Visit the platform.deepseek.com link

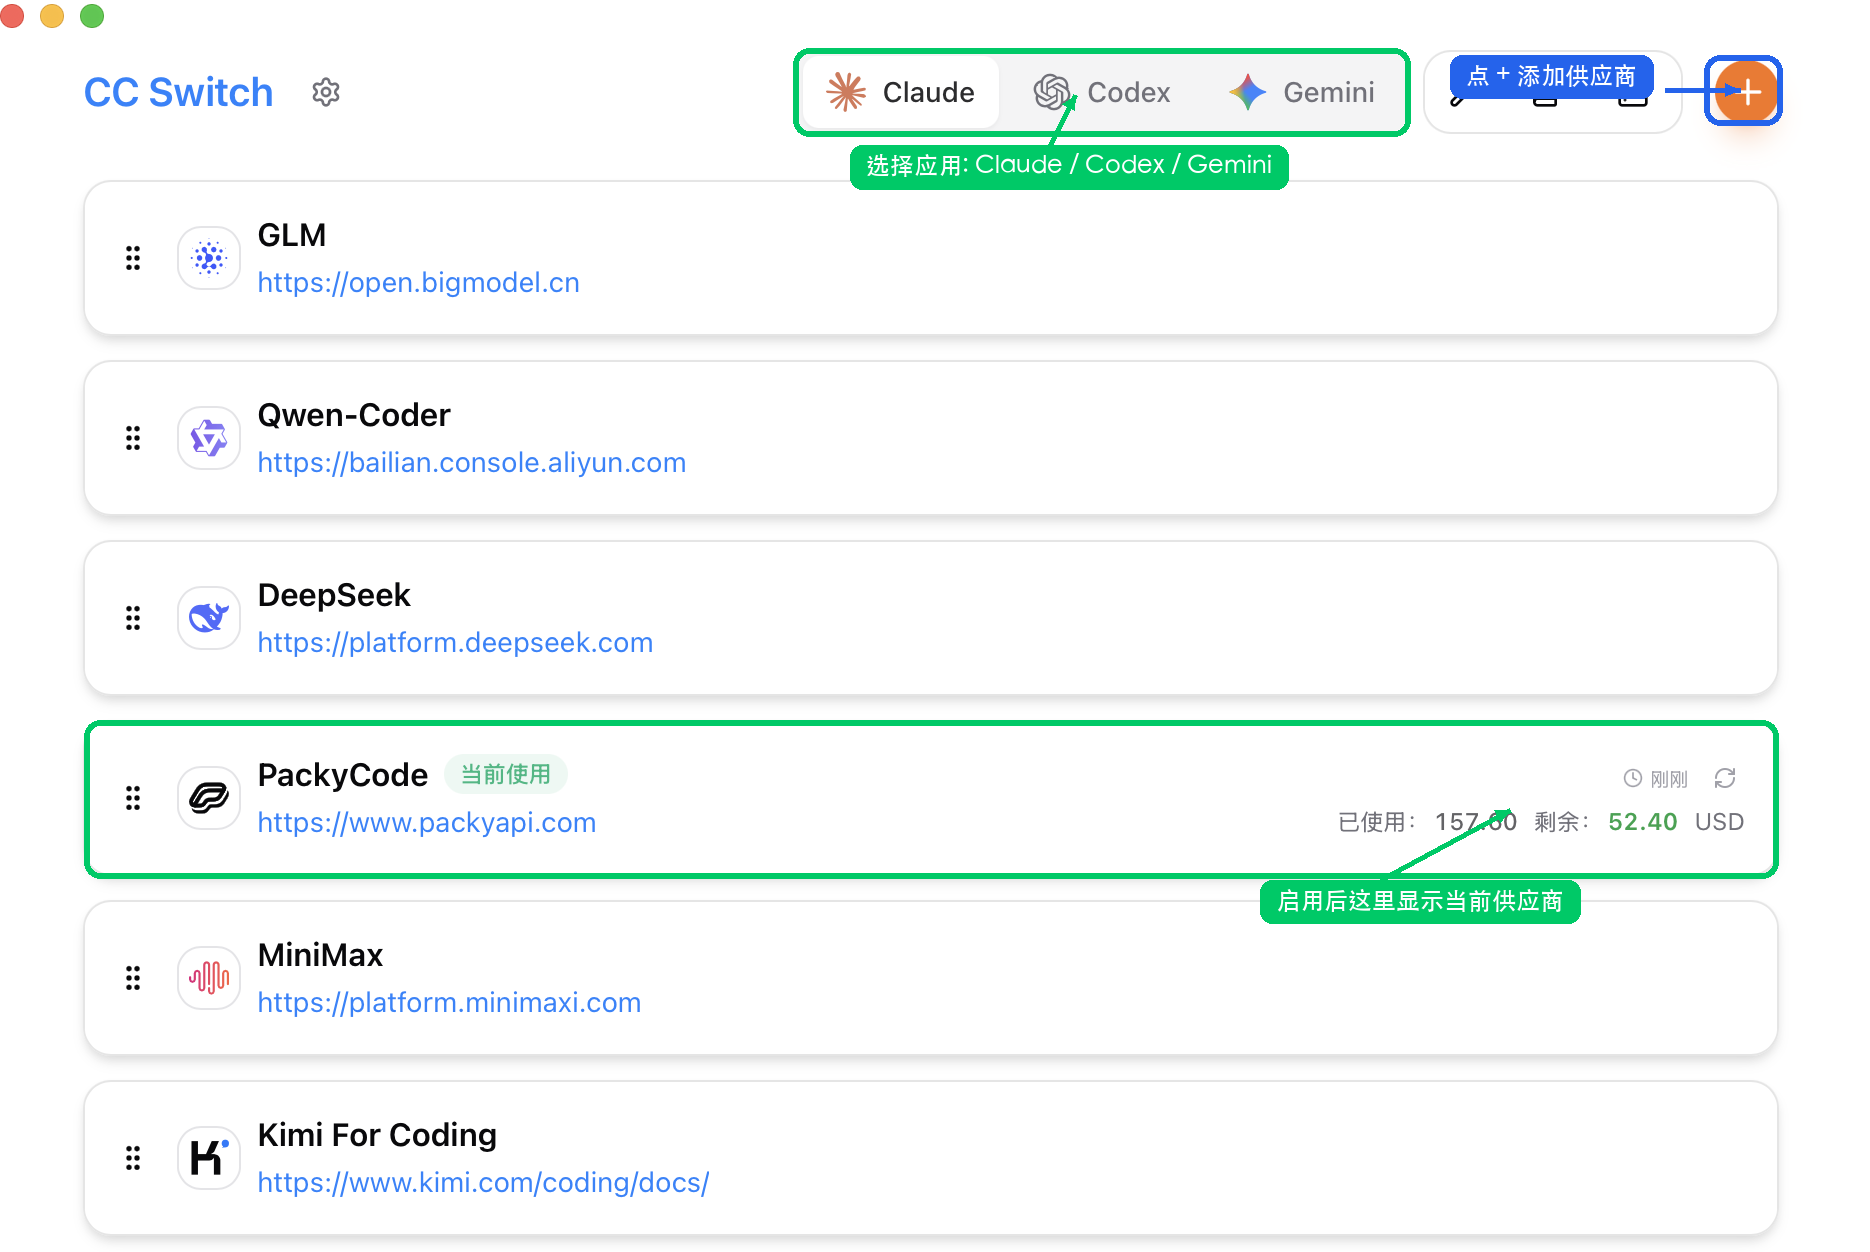[x=455, y=643]
